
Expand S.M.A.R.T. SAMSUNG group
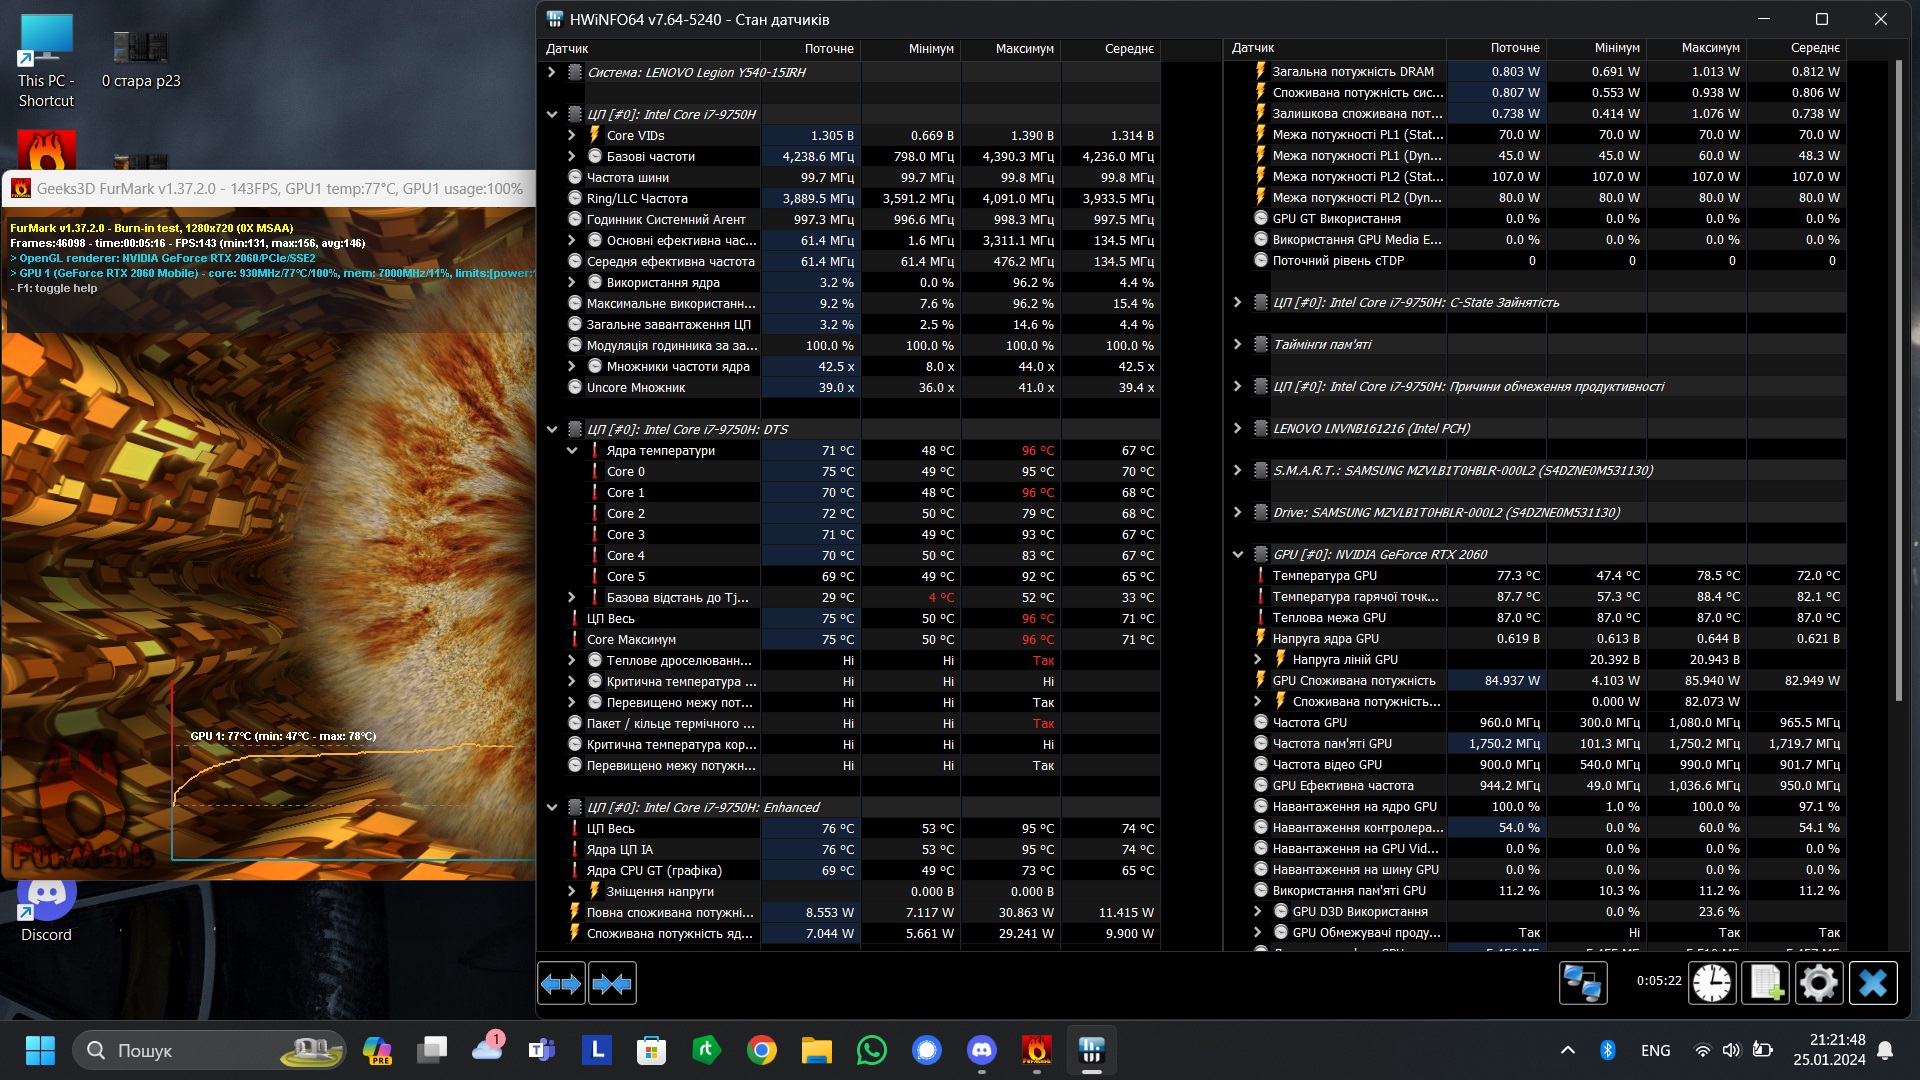pyautogui.click(x=1237, y=470)
